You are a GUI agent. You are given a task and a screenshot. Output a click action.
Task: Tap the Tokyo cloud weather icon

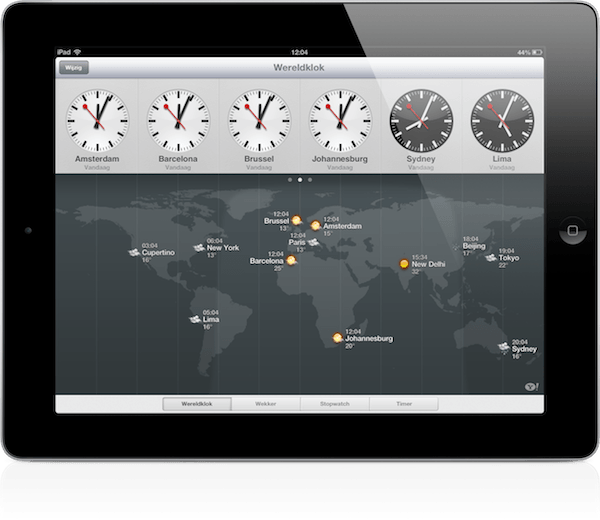[491, 258]
